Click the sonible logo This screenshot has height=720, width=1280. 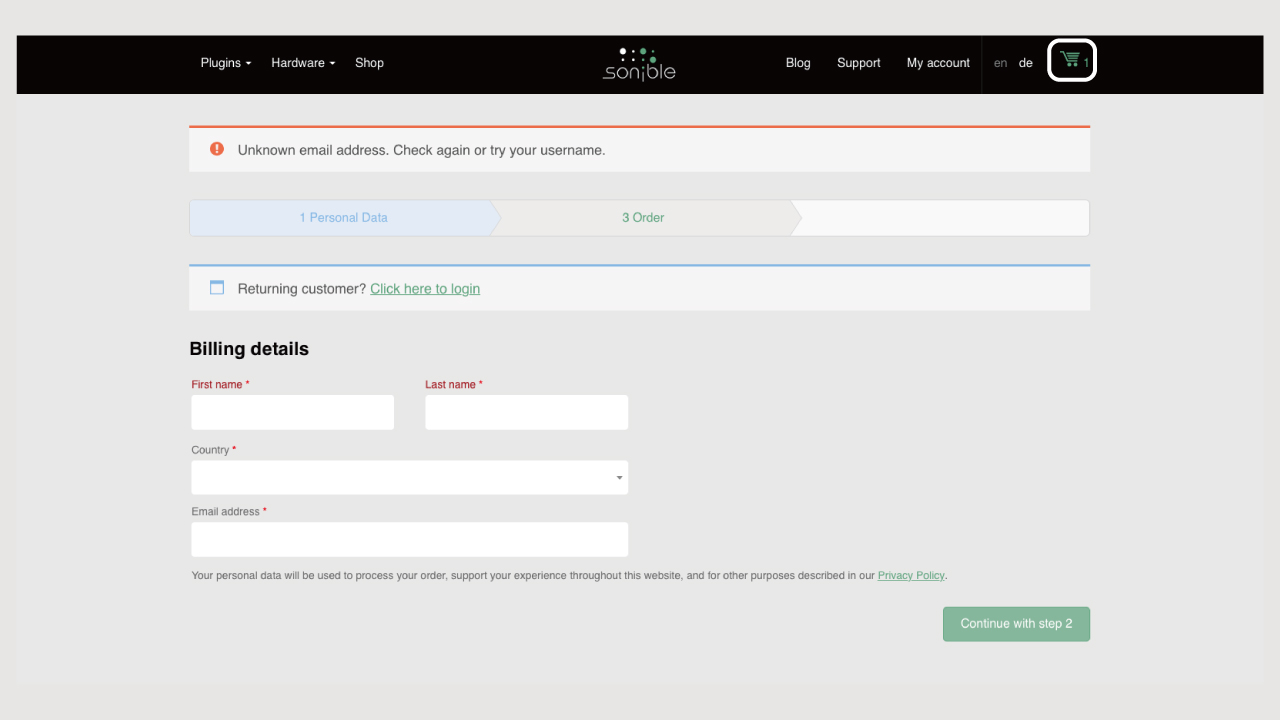point(639,63)
